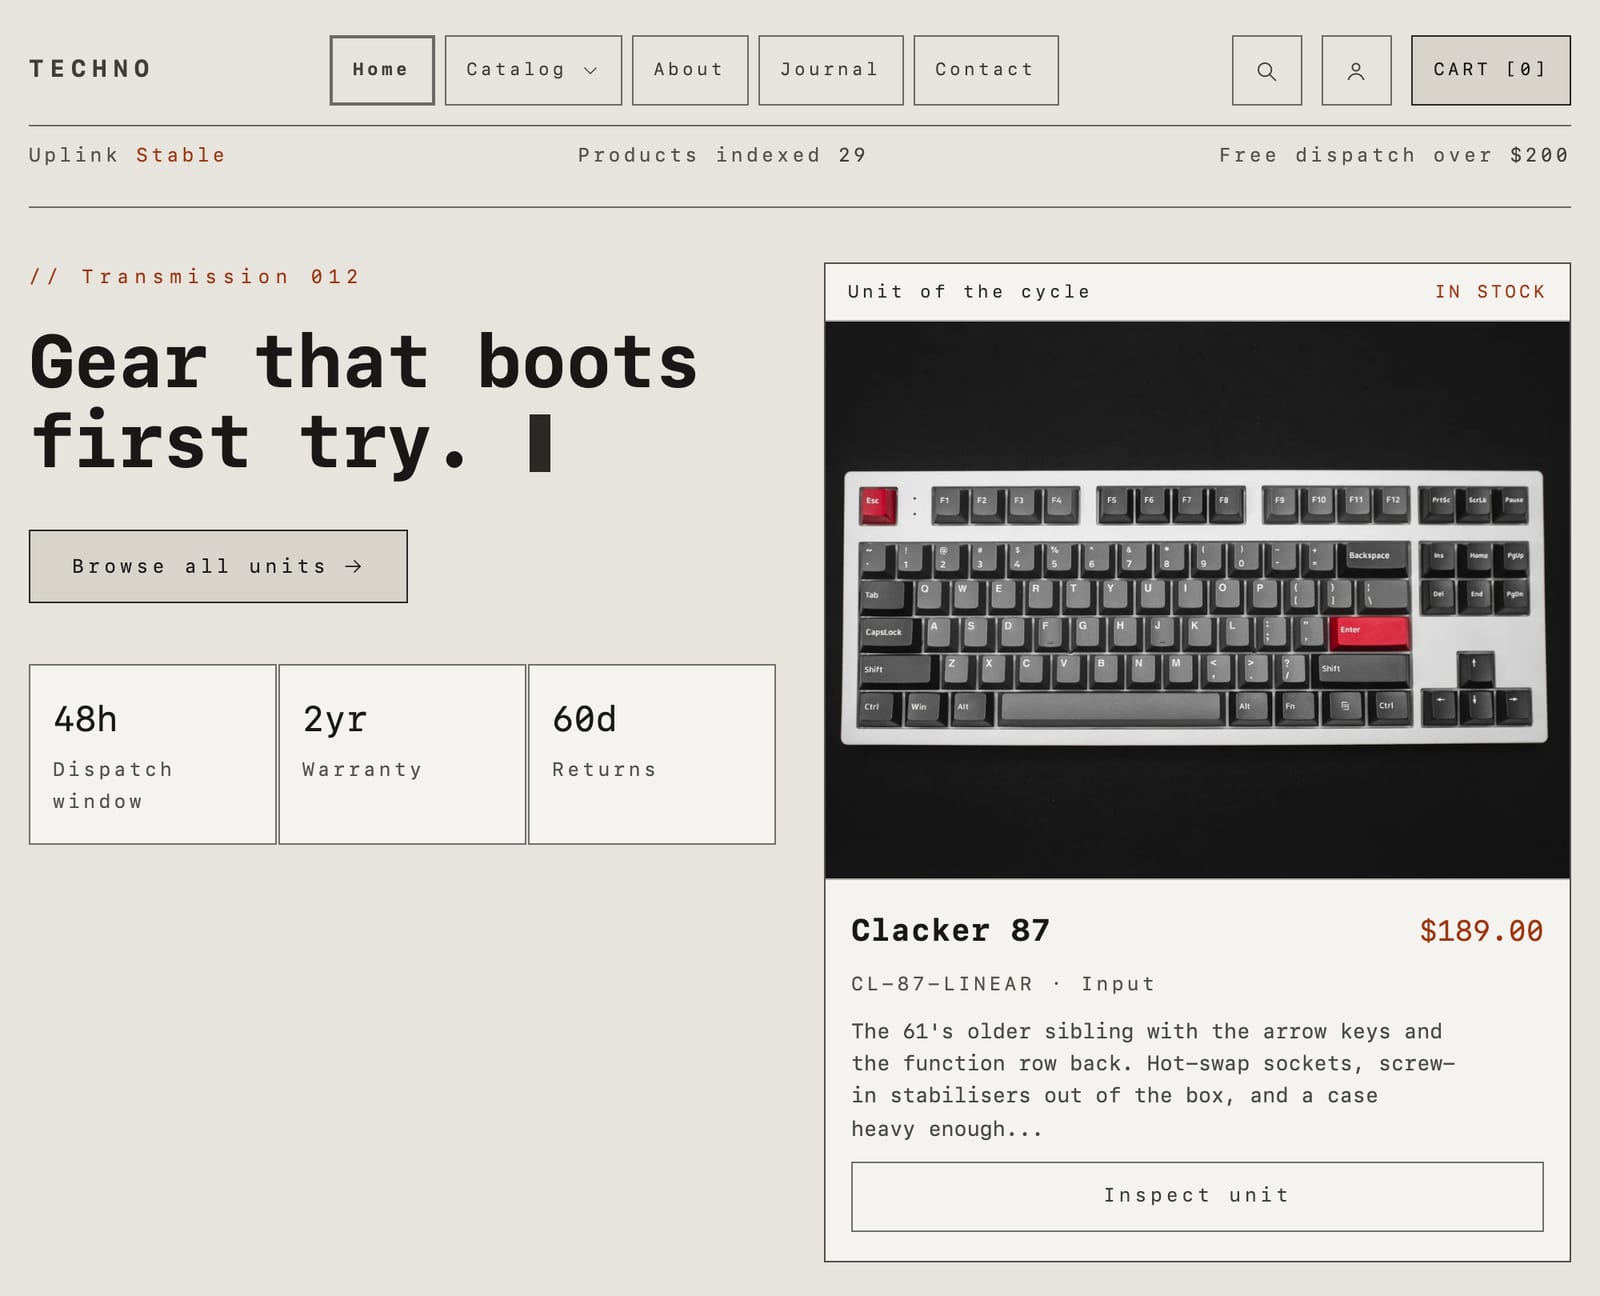This screenshot has height=1296, width=1600.
Task: Open the search icon button
Action: click(1266, 70)
